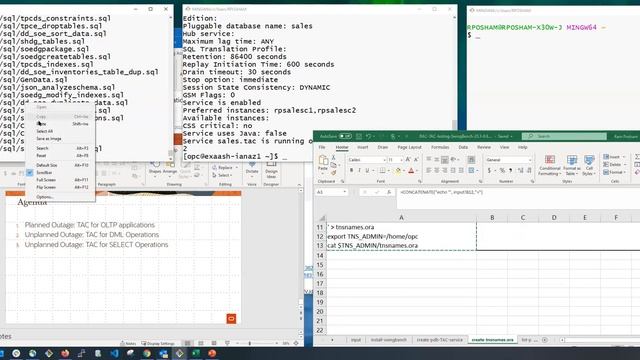Open the Excel font size dropdown
The height and width of the screenshot is (360, 640).
tap(402, 160)
